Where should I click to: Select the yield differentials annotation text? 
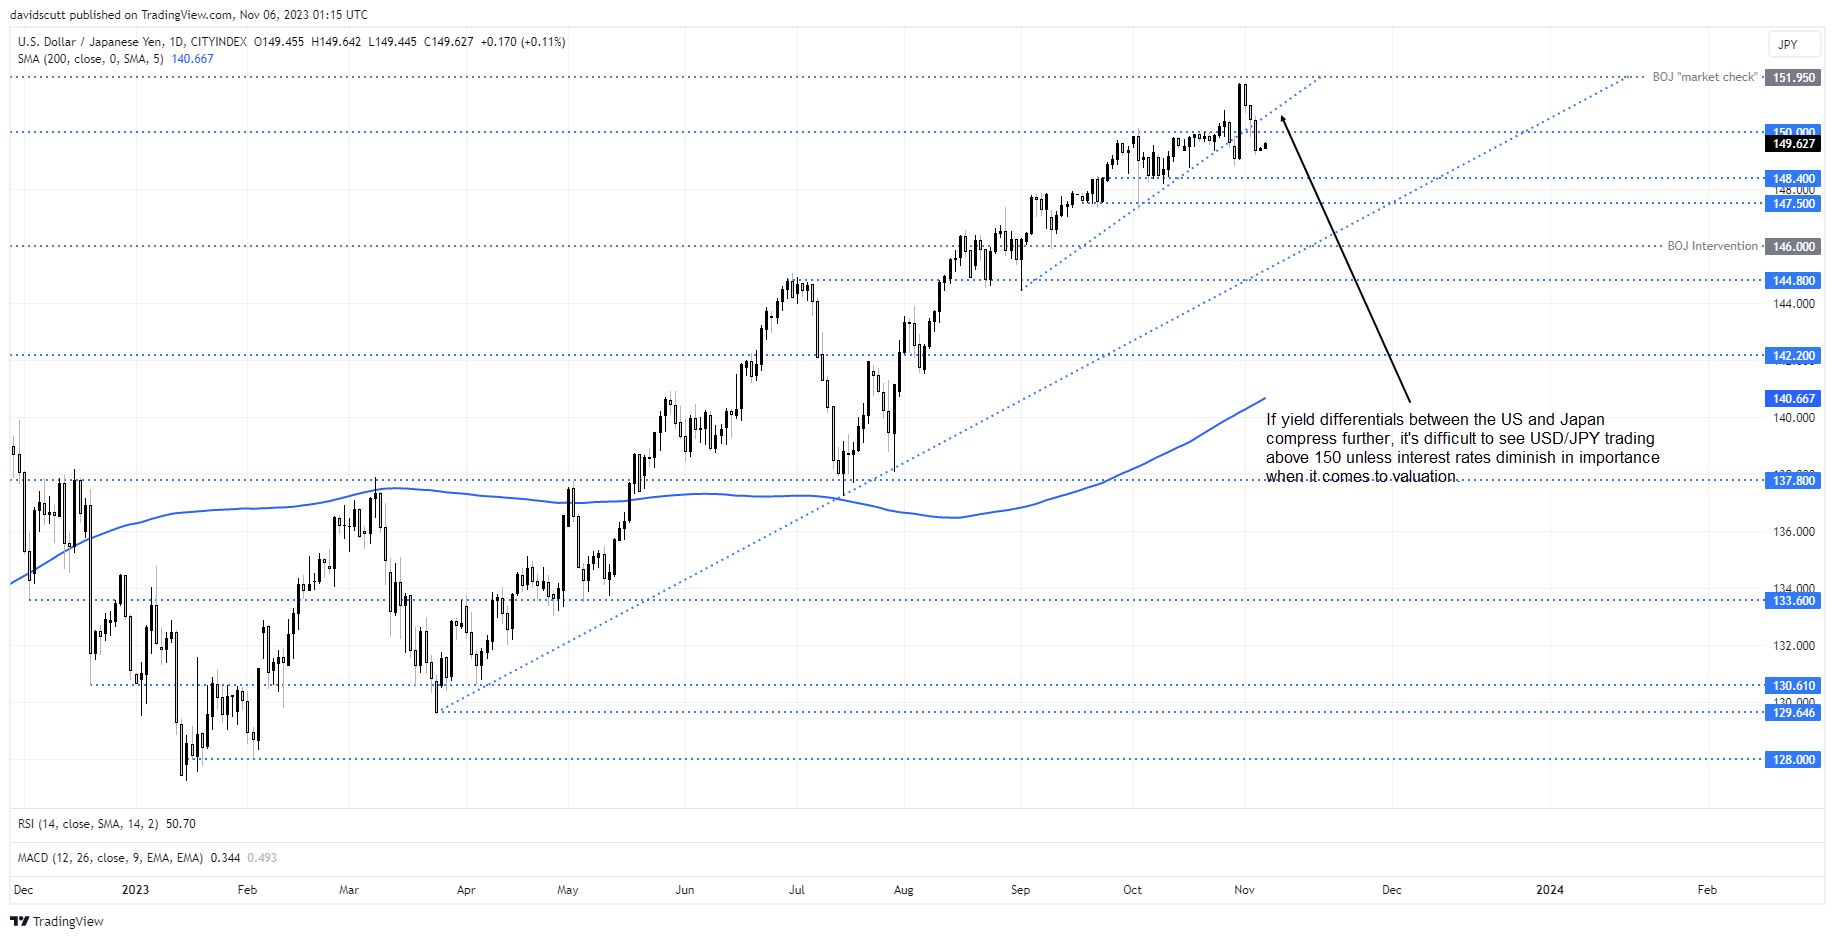tap(1462, 448)
